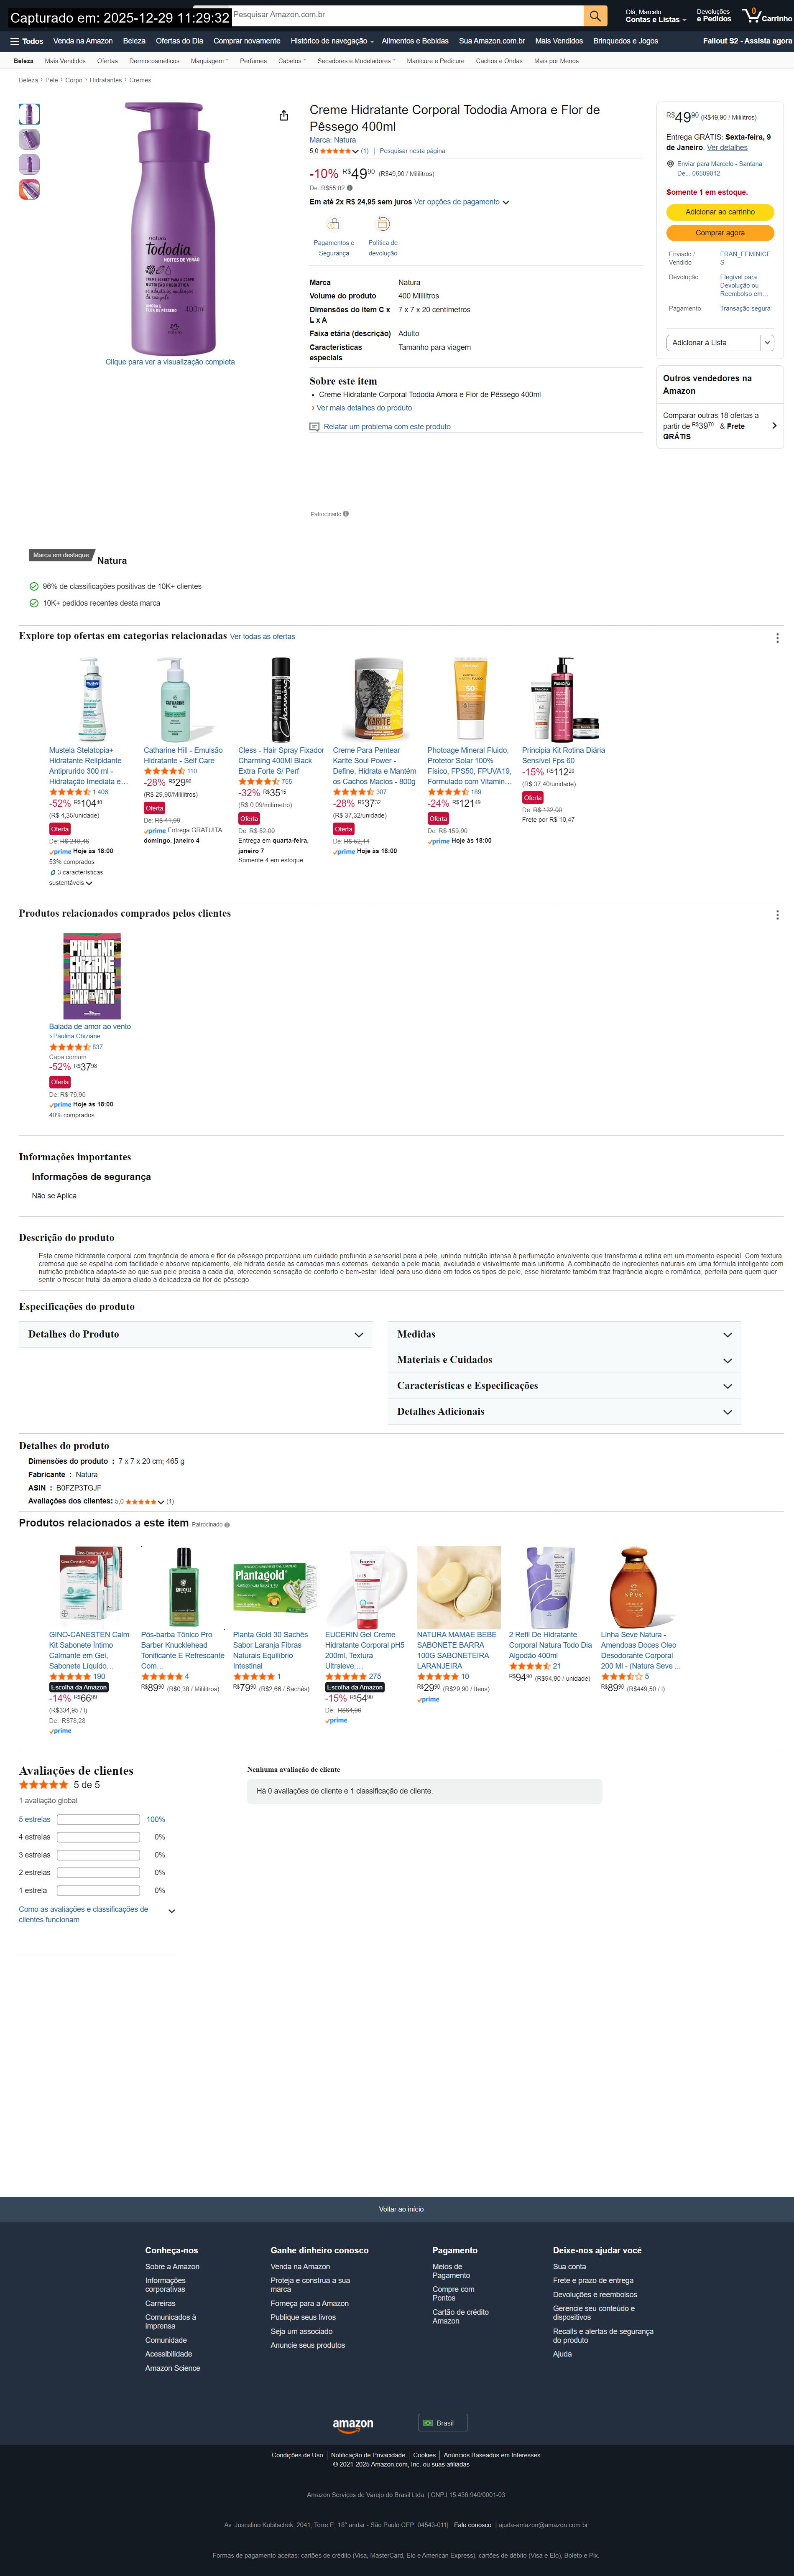This screenshot has height=2576, width=794.
Task: Click the Adicionar ao carrinho button
Action: tap(720, 212)
